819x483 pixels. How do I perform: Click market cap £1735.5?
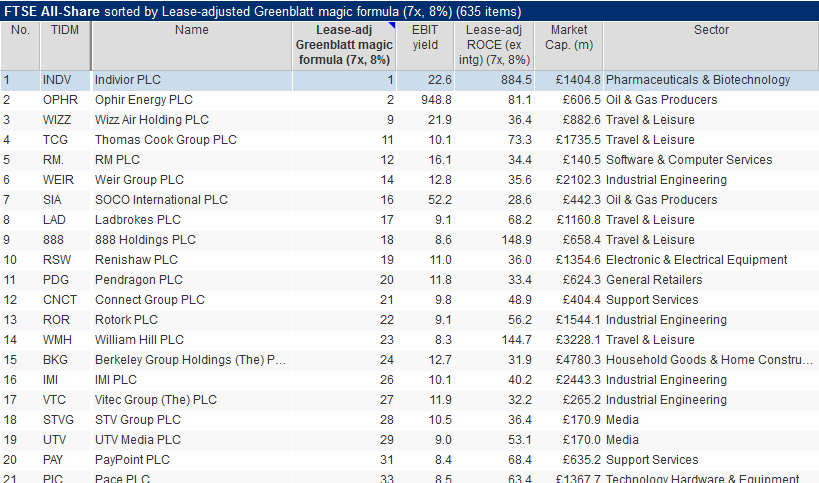click(x=578, y=140)
